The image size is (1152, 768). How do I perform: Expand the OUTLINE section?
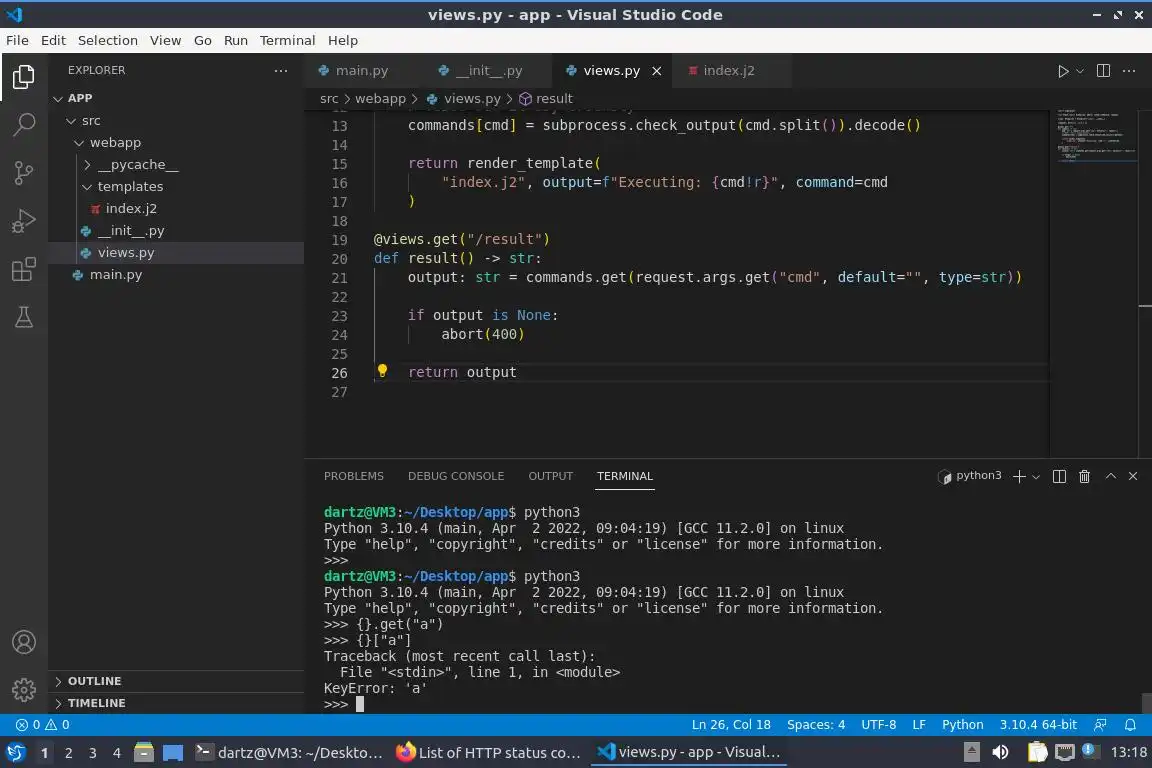tap(176, 681)
